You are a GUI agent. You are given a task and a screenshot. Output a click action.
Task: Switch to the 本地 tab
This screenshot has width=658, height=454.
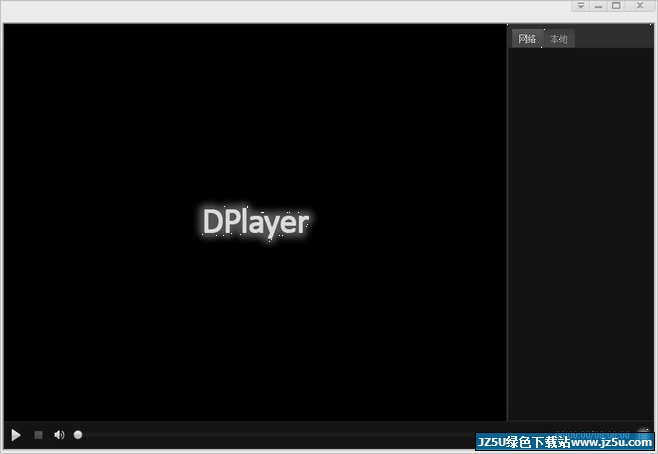coord(559,39)
